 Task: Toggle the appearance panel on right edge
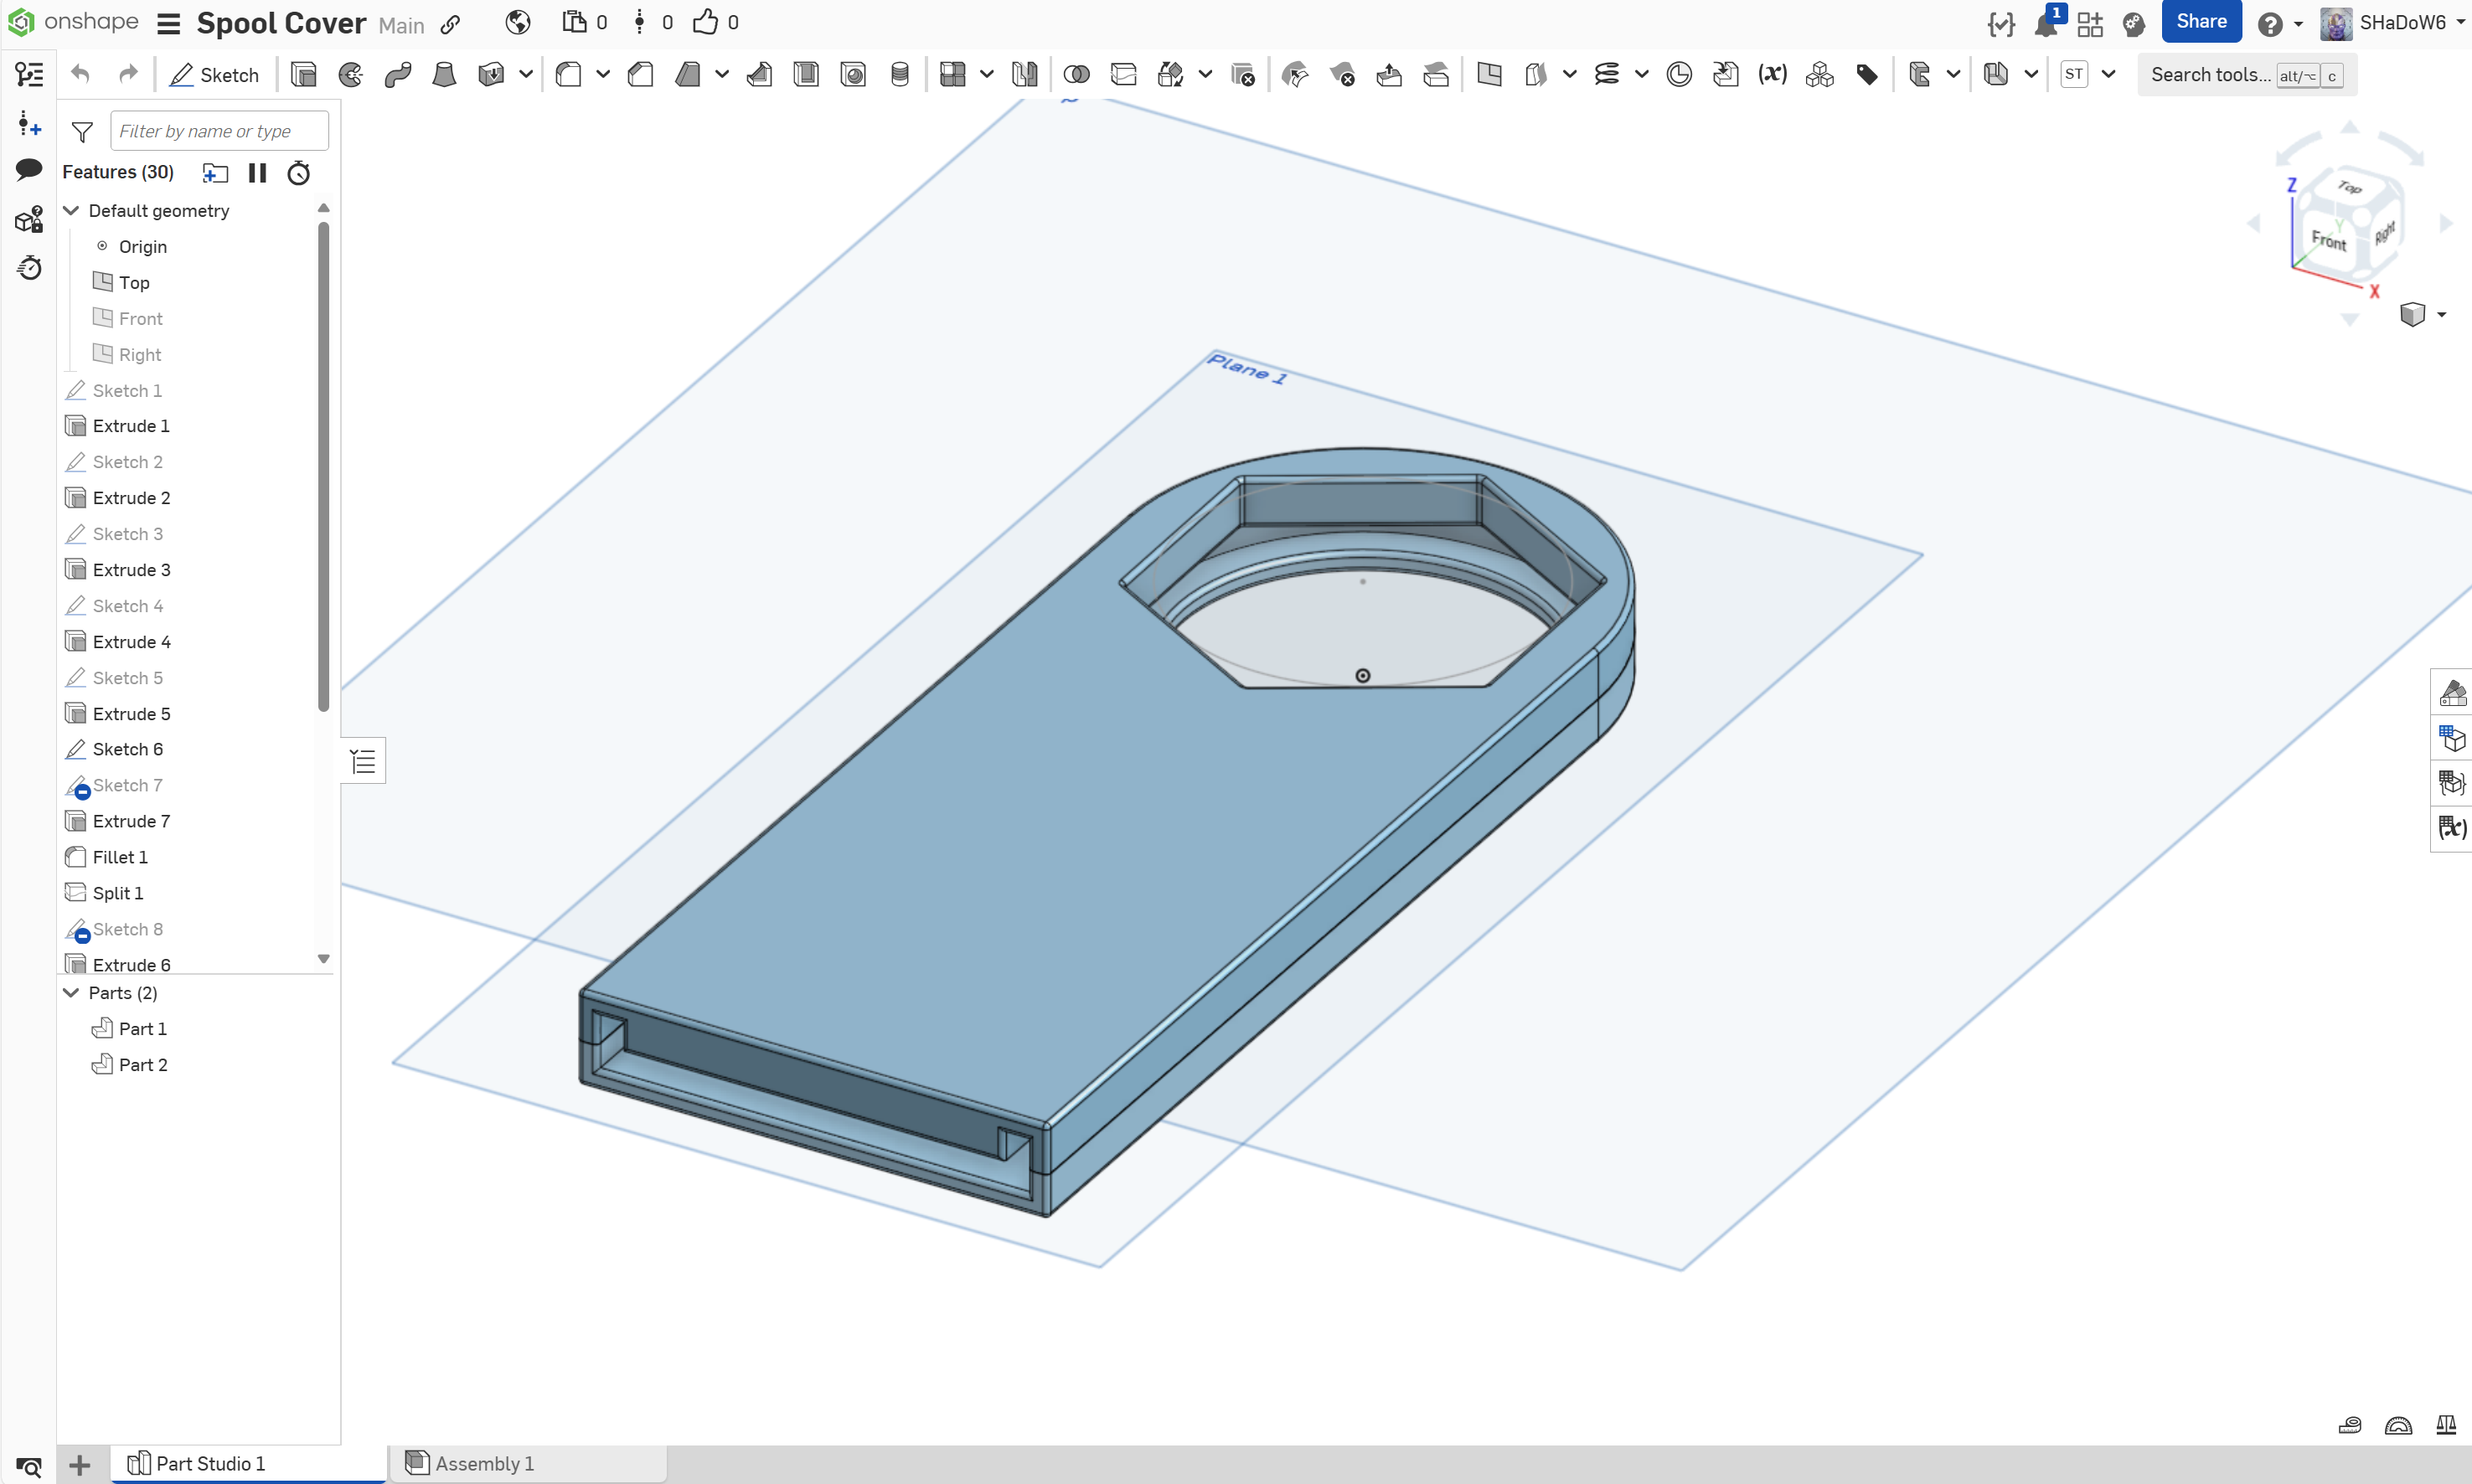point(2452,692)
